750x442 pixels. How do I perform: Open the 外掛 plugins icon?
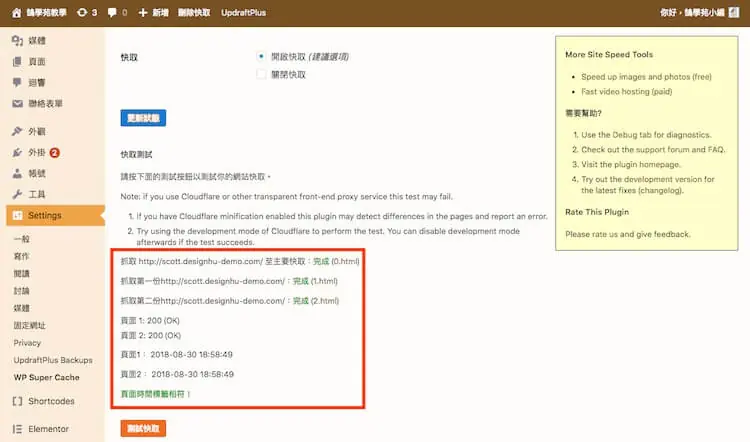pyautogui.click(x=17, y=152)
